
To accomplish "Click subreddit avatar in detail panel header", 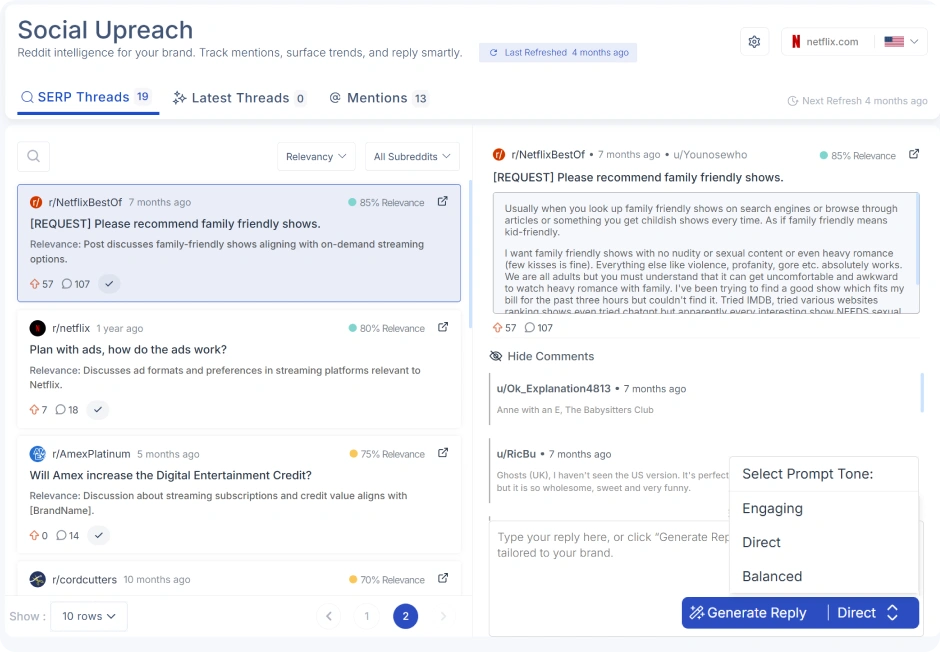I will tap(499, 155).
